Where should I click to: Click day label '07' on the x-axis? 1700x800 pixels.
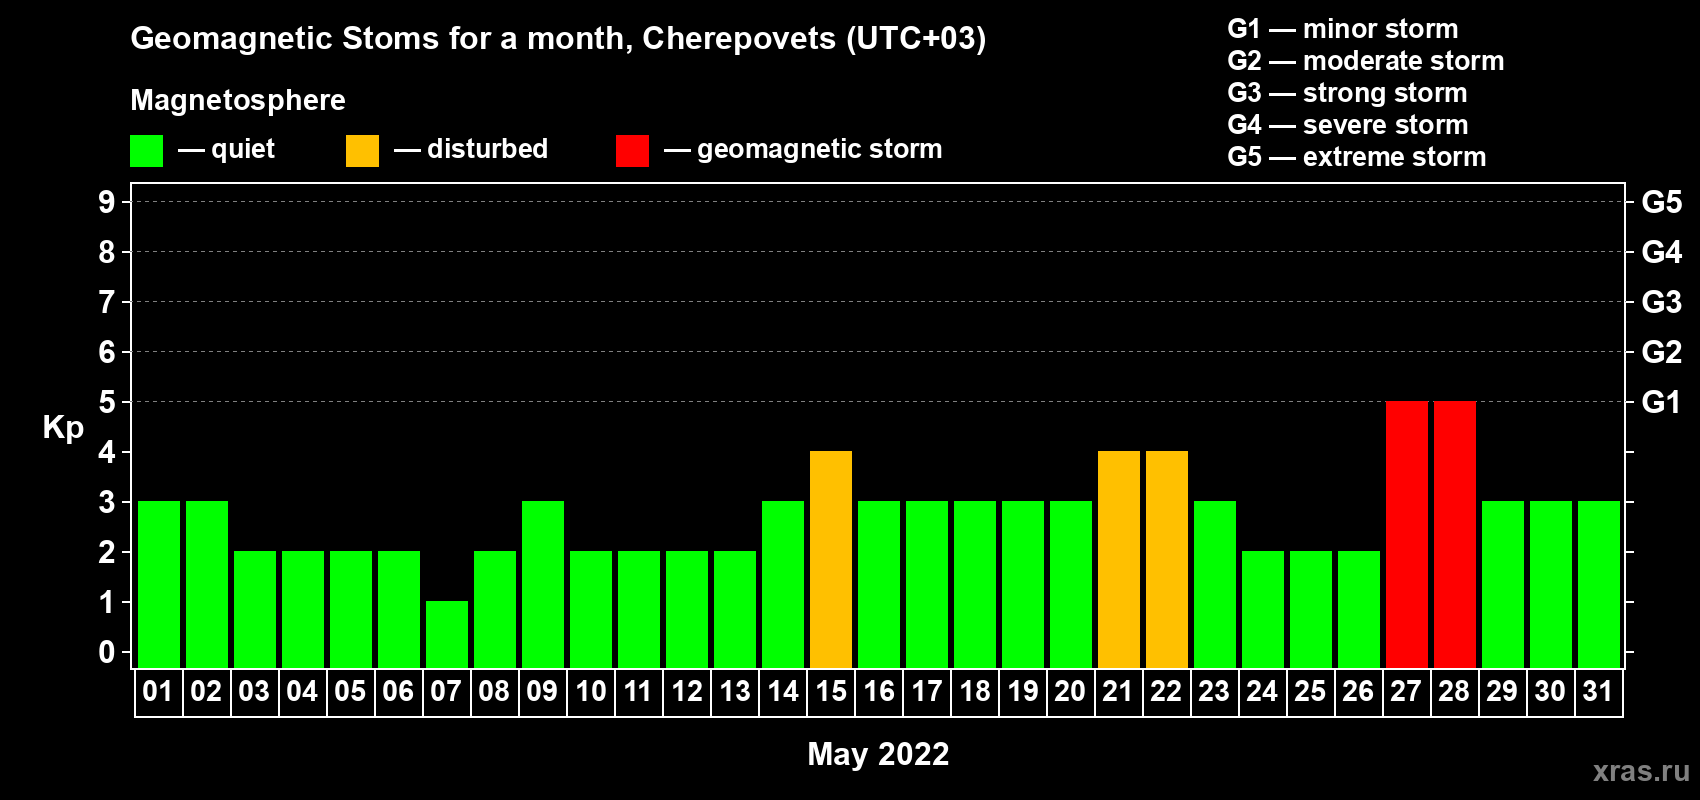point(446,692)
